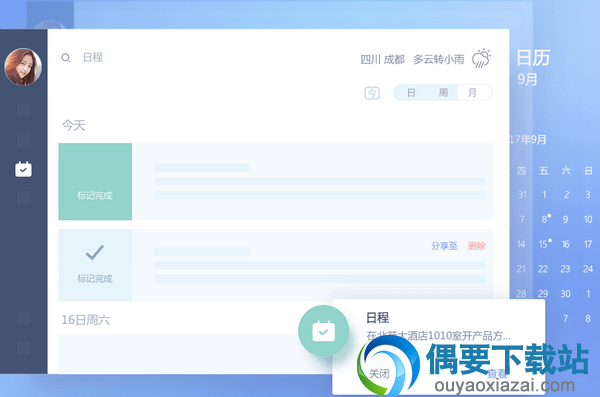The image size is (600, 397).
Task: Click the 16日周六 section heading
Action: click(x=86, y=320)
